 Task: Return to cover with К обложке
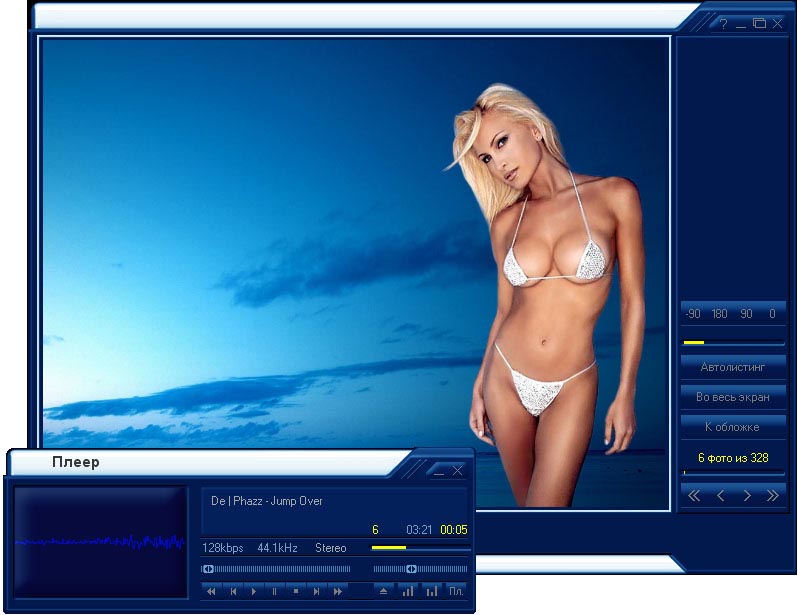click(x=733, y=427)
